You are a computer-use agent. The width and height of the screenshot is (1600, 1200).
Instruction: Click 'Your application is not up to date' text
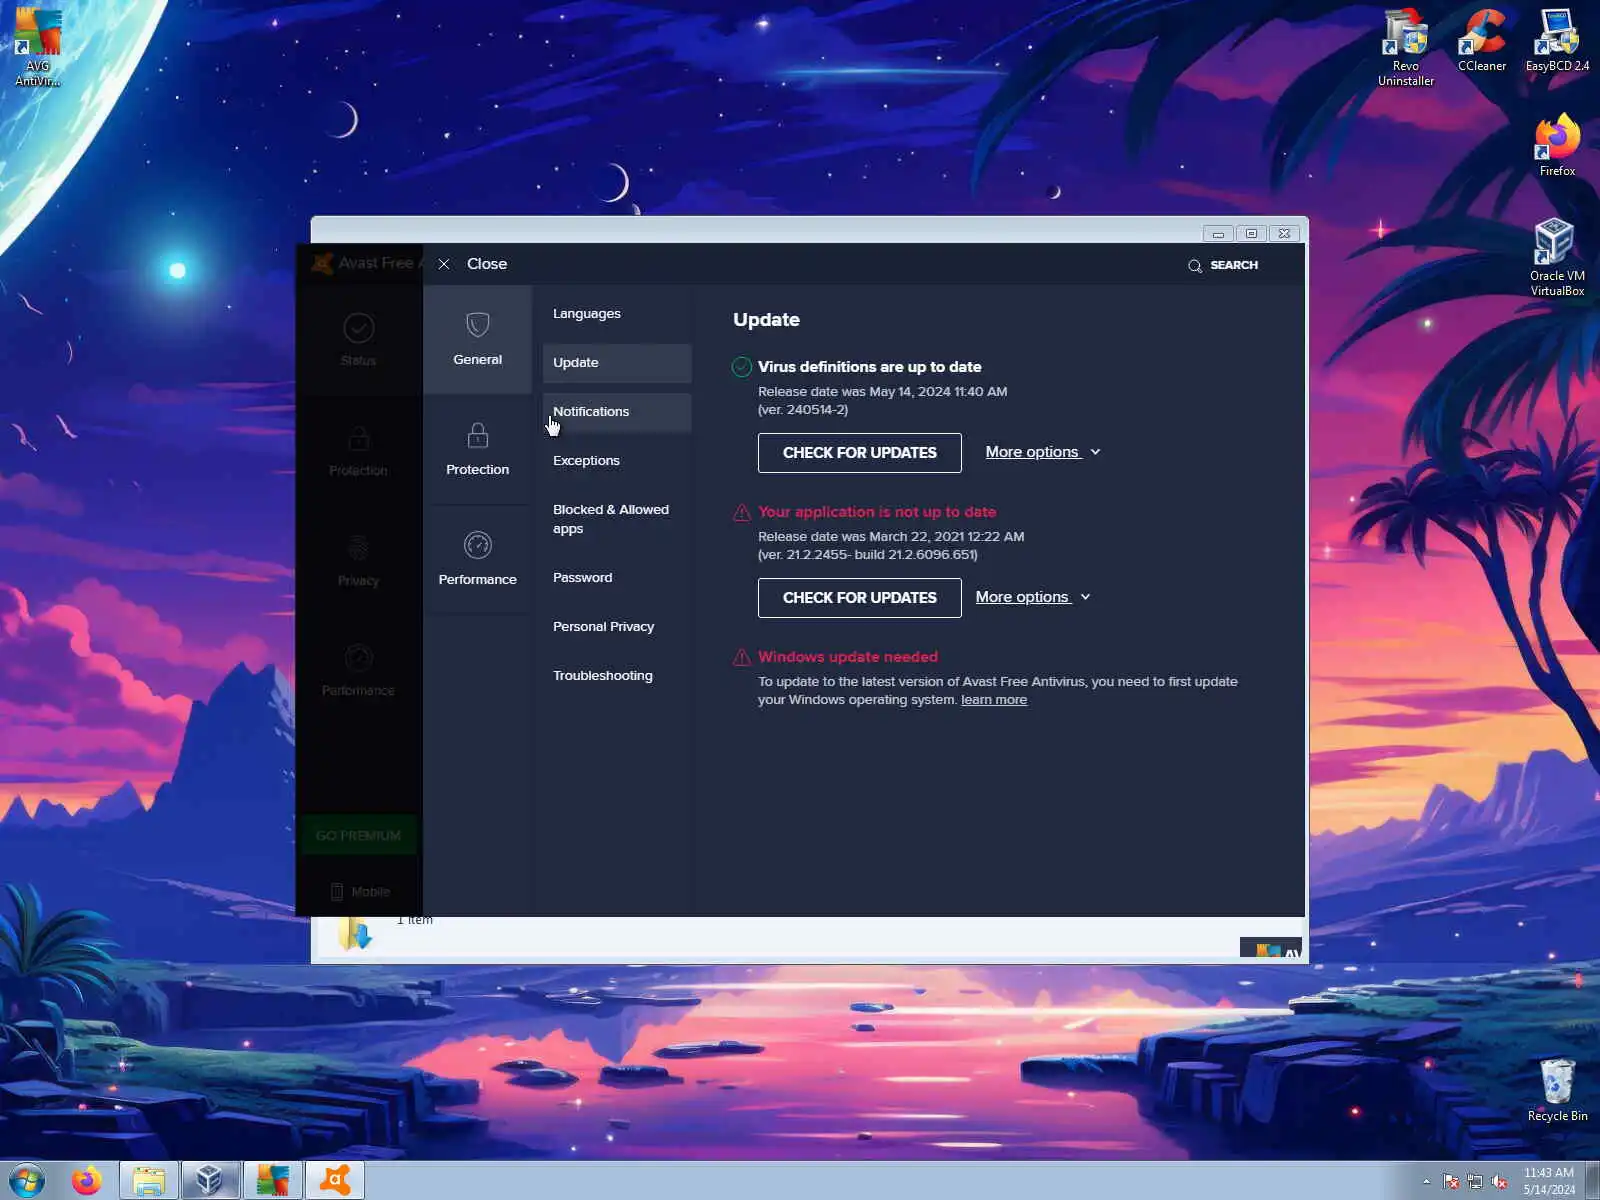(877, 512)
